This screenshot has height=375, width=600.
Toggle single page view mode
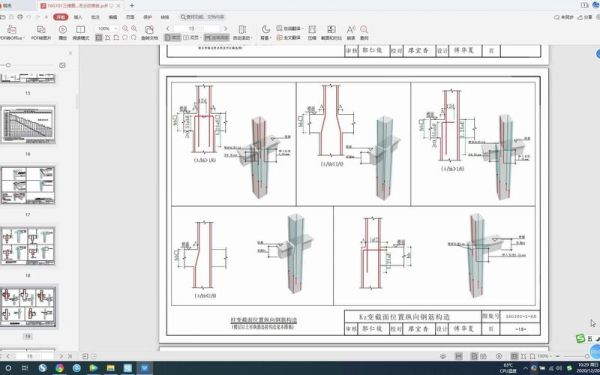[x=173, y=38]
